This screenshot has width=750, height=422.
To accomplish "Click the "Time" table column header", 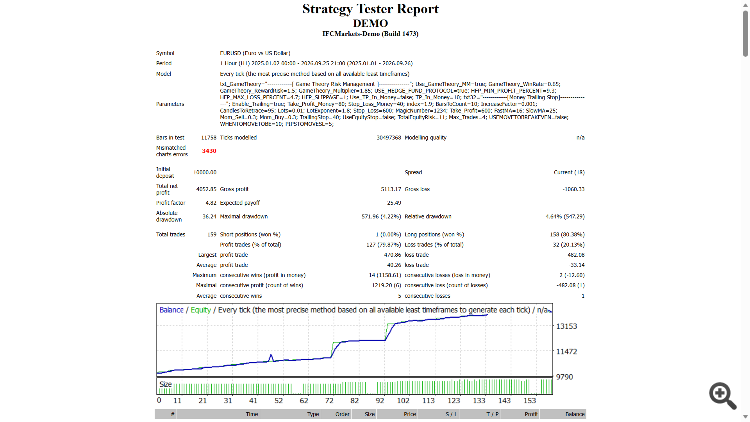I will 252,414.
